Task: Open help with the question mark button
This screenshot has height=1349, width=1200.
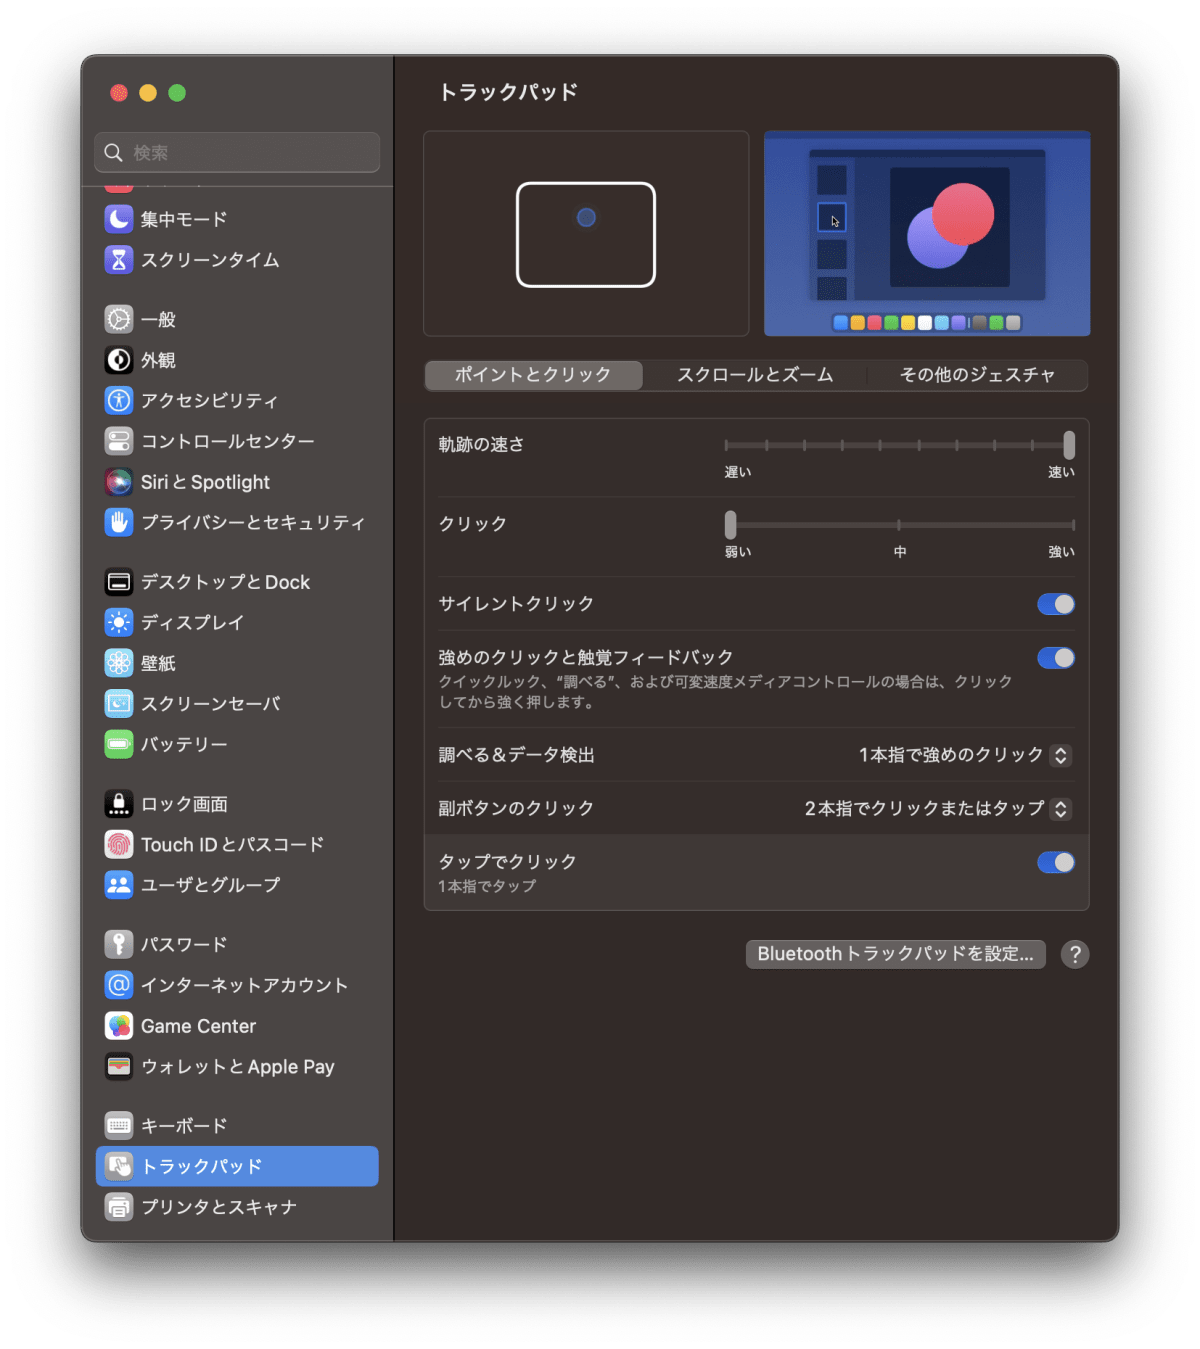Action: 1075,954
